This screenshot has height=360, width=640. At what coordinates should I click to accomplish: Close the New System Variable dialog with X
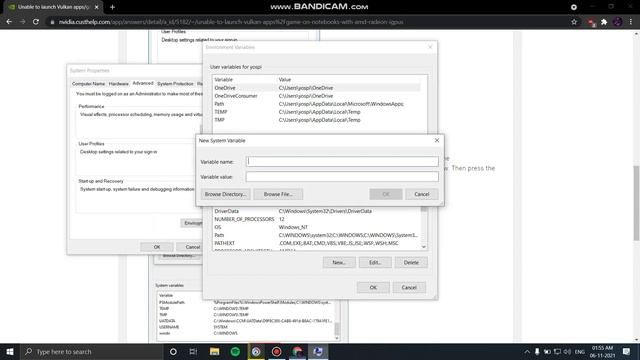coord(437,140)
